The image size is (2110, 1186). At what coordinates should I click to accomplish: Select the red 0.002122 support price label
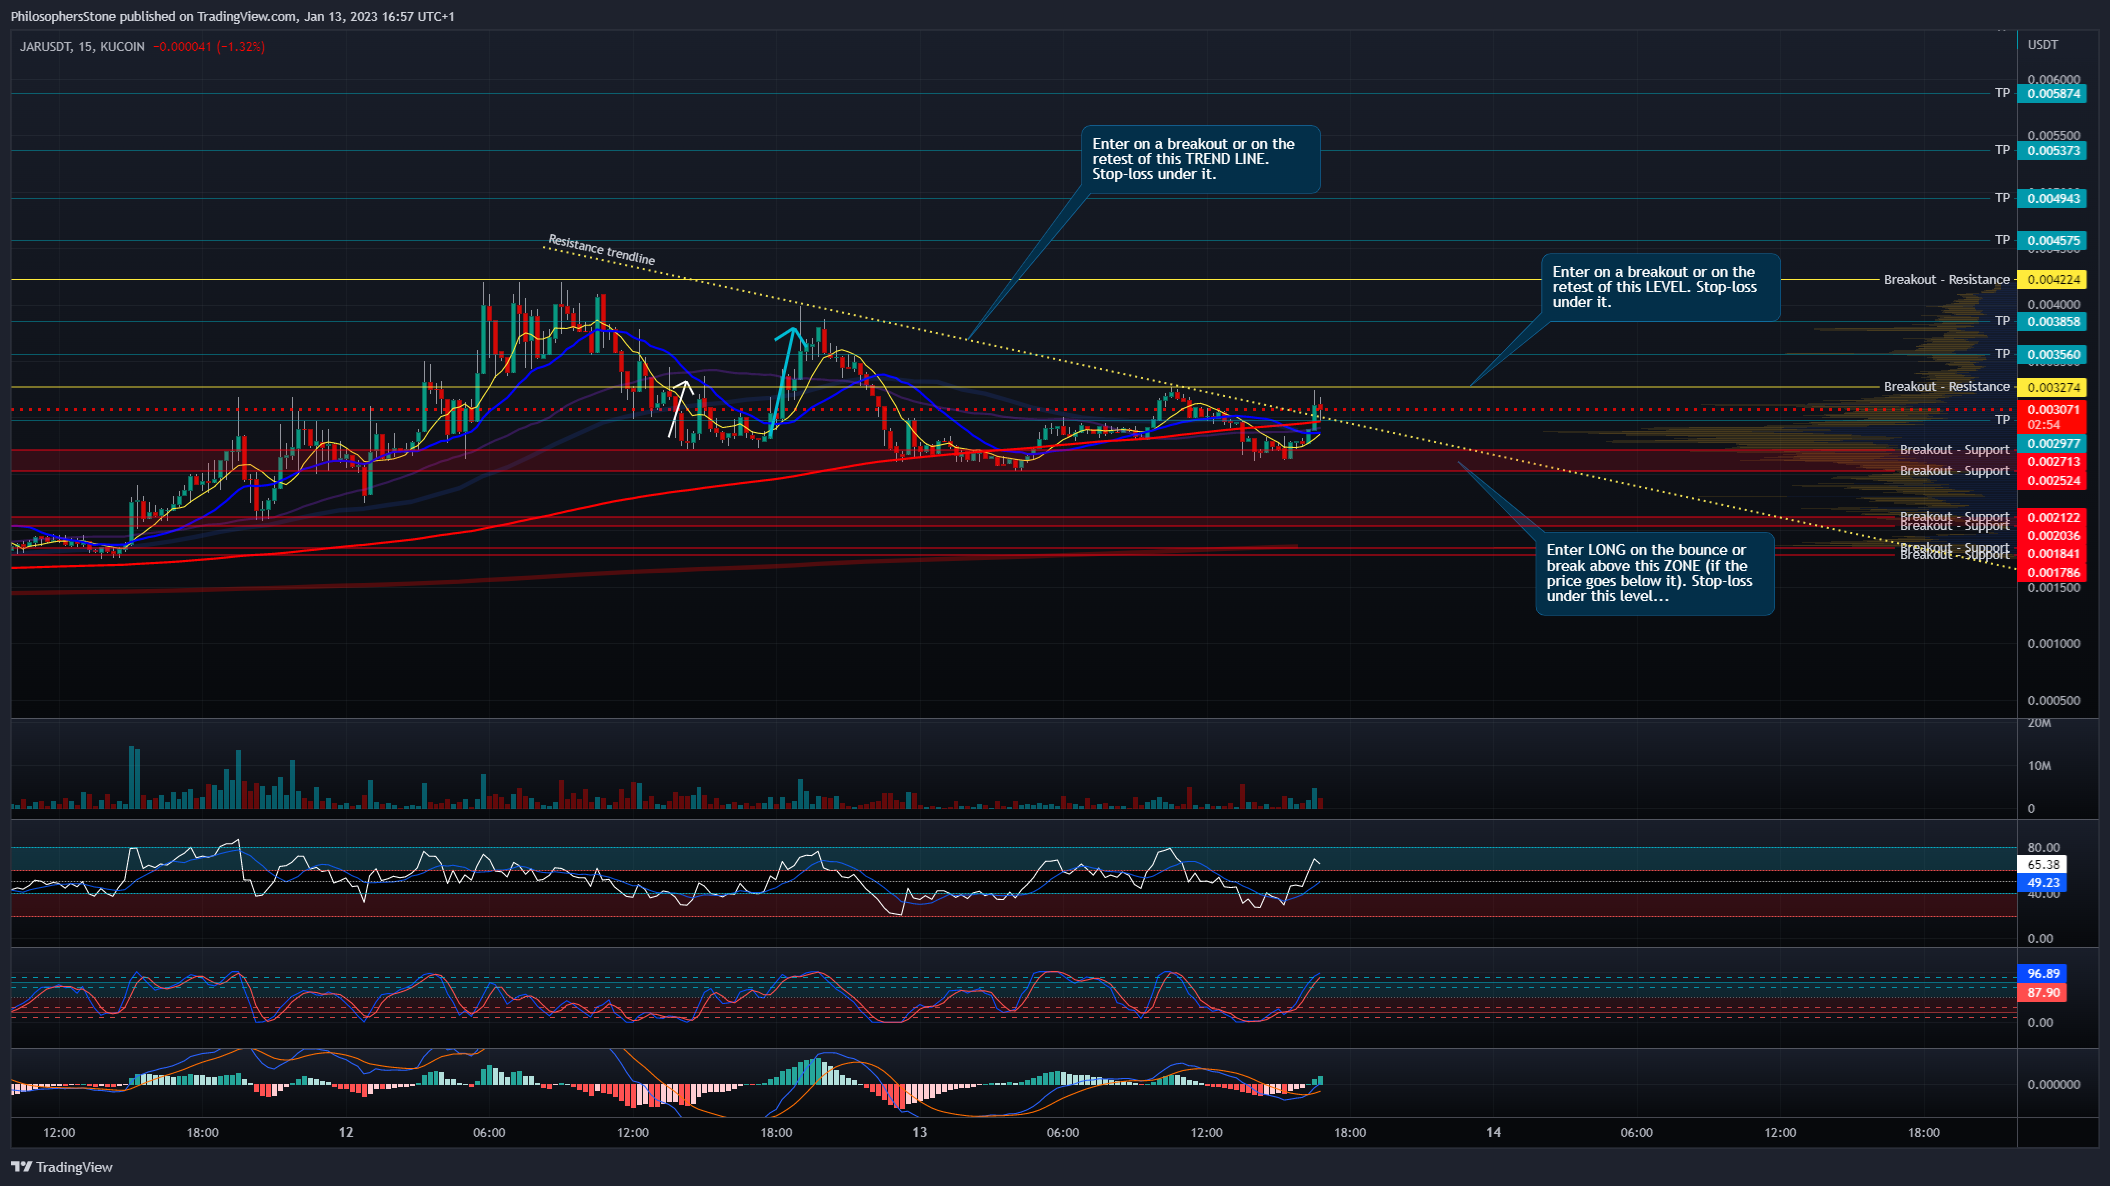pos(2051,518)
